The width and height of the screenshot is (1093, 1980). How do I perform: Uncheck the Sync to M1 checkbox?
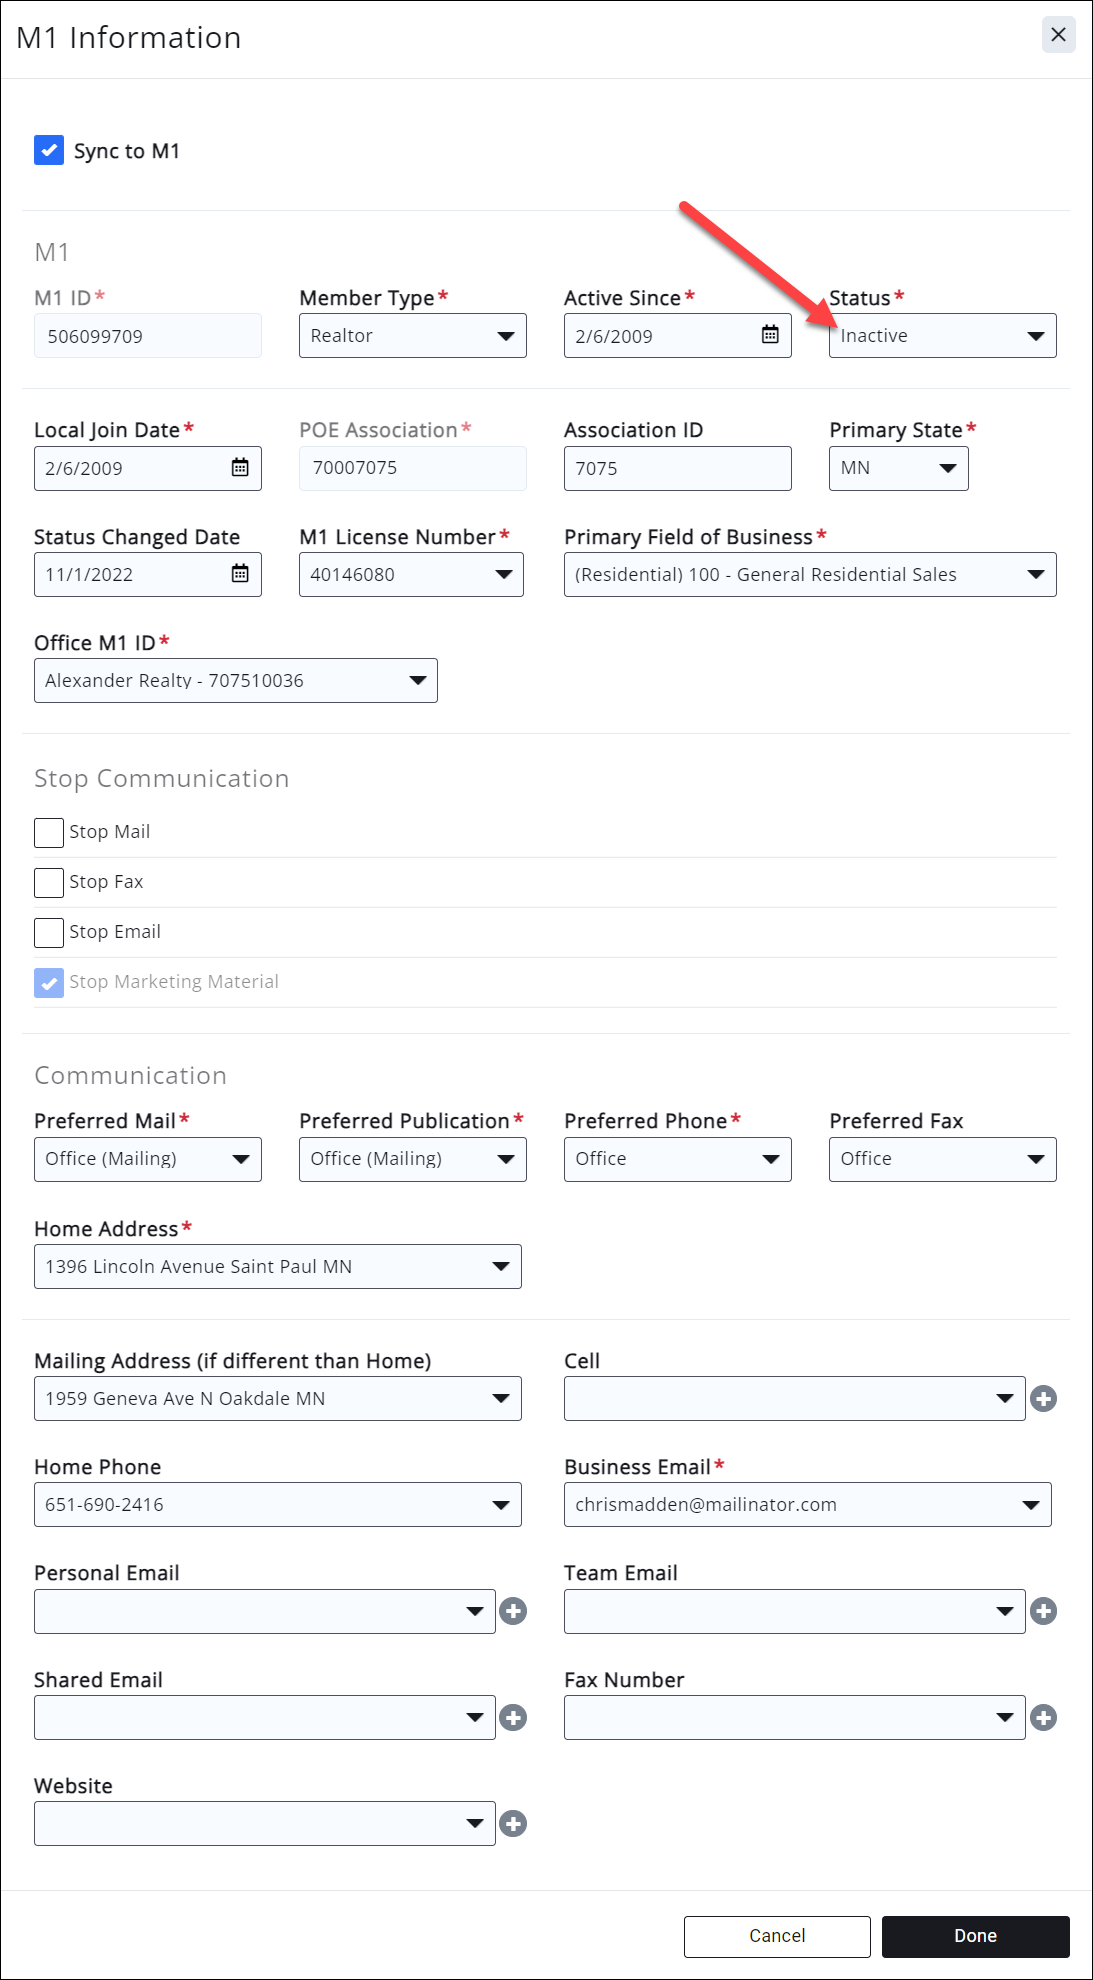point(49,151)
